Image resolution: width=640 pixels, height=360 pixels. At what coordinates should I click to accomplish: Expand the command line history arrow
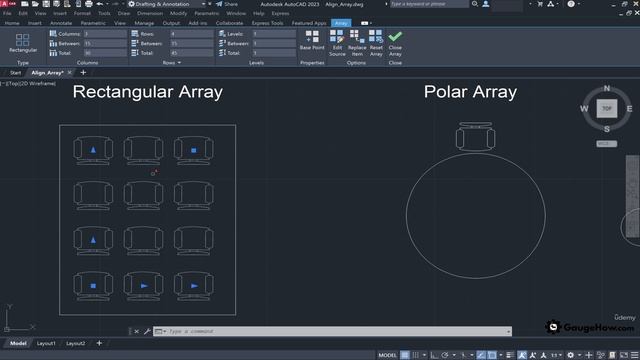[509, 331]
